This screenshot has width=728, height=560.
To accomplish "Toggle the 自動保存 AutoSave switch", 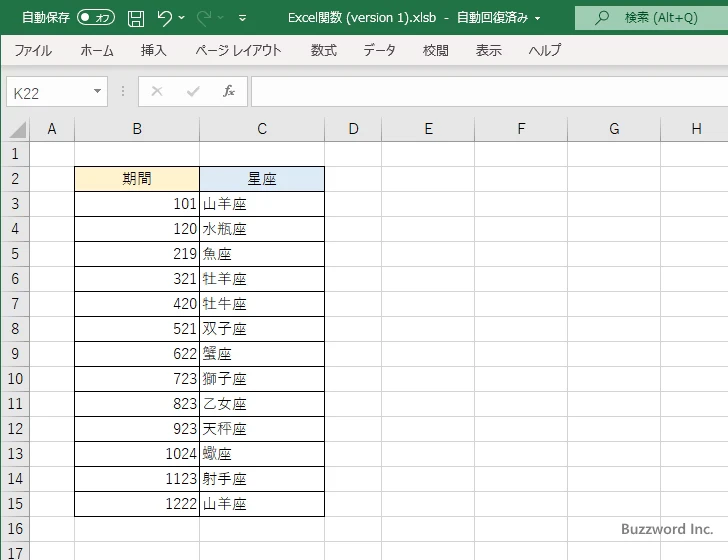I will (96, 18).
